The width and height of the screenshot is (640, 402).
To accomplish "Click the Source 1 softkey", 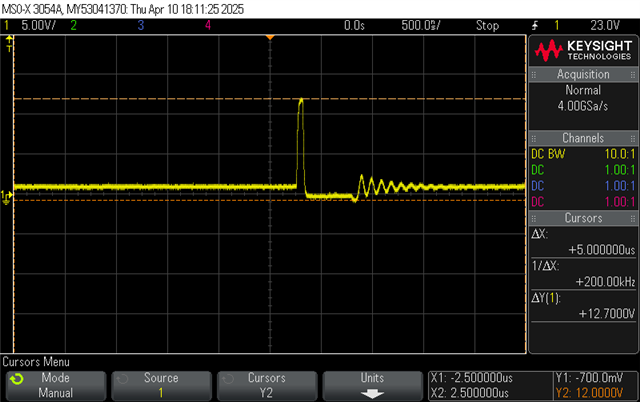I will 161,385.
